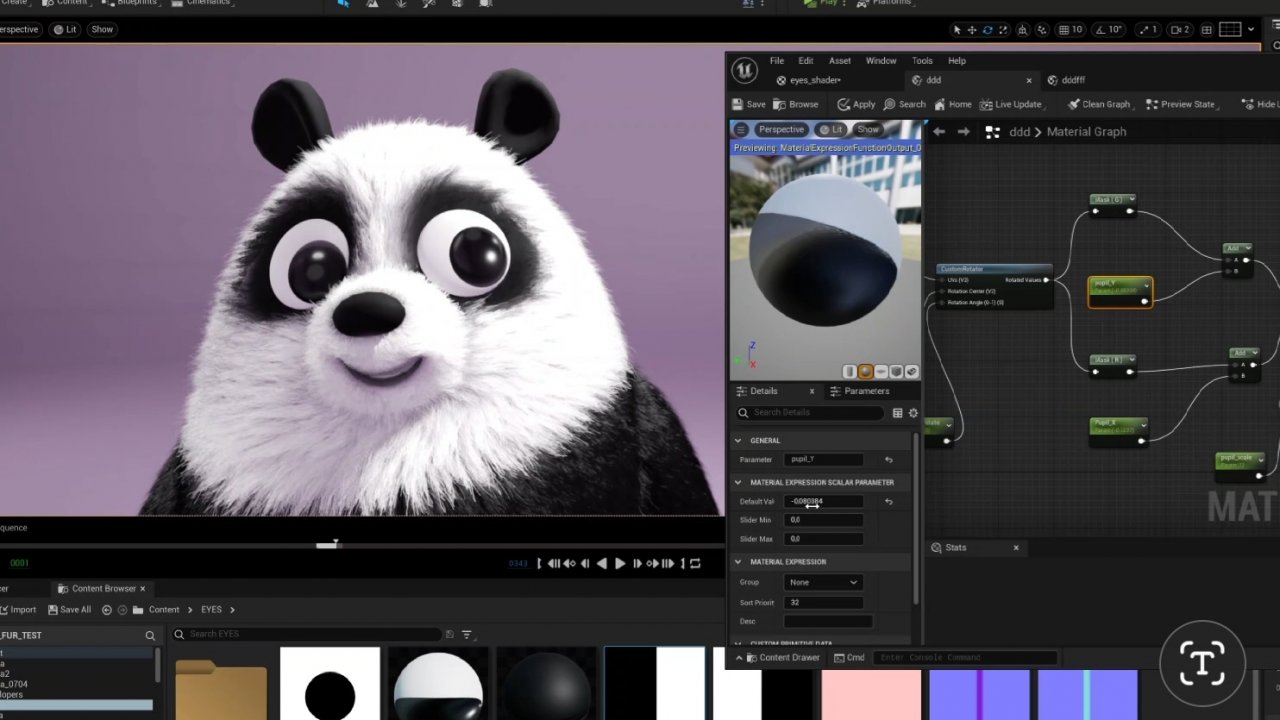Screen dimensions: 1280x720
Task: Click Search in the material toolbar
Action: click(905, 104)
